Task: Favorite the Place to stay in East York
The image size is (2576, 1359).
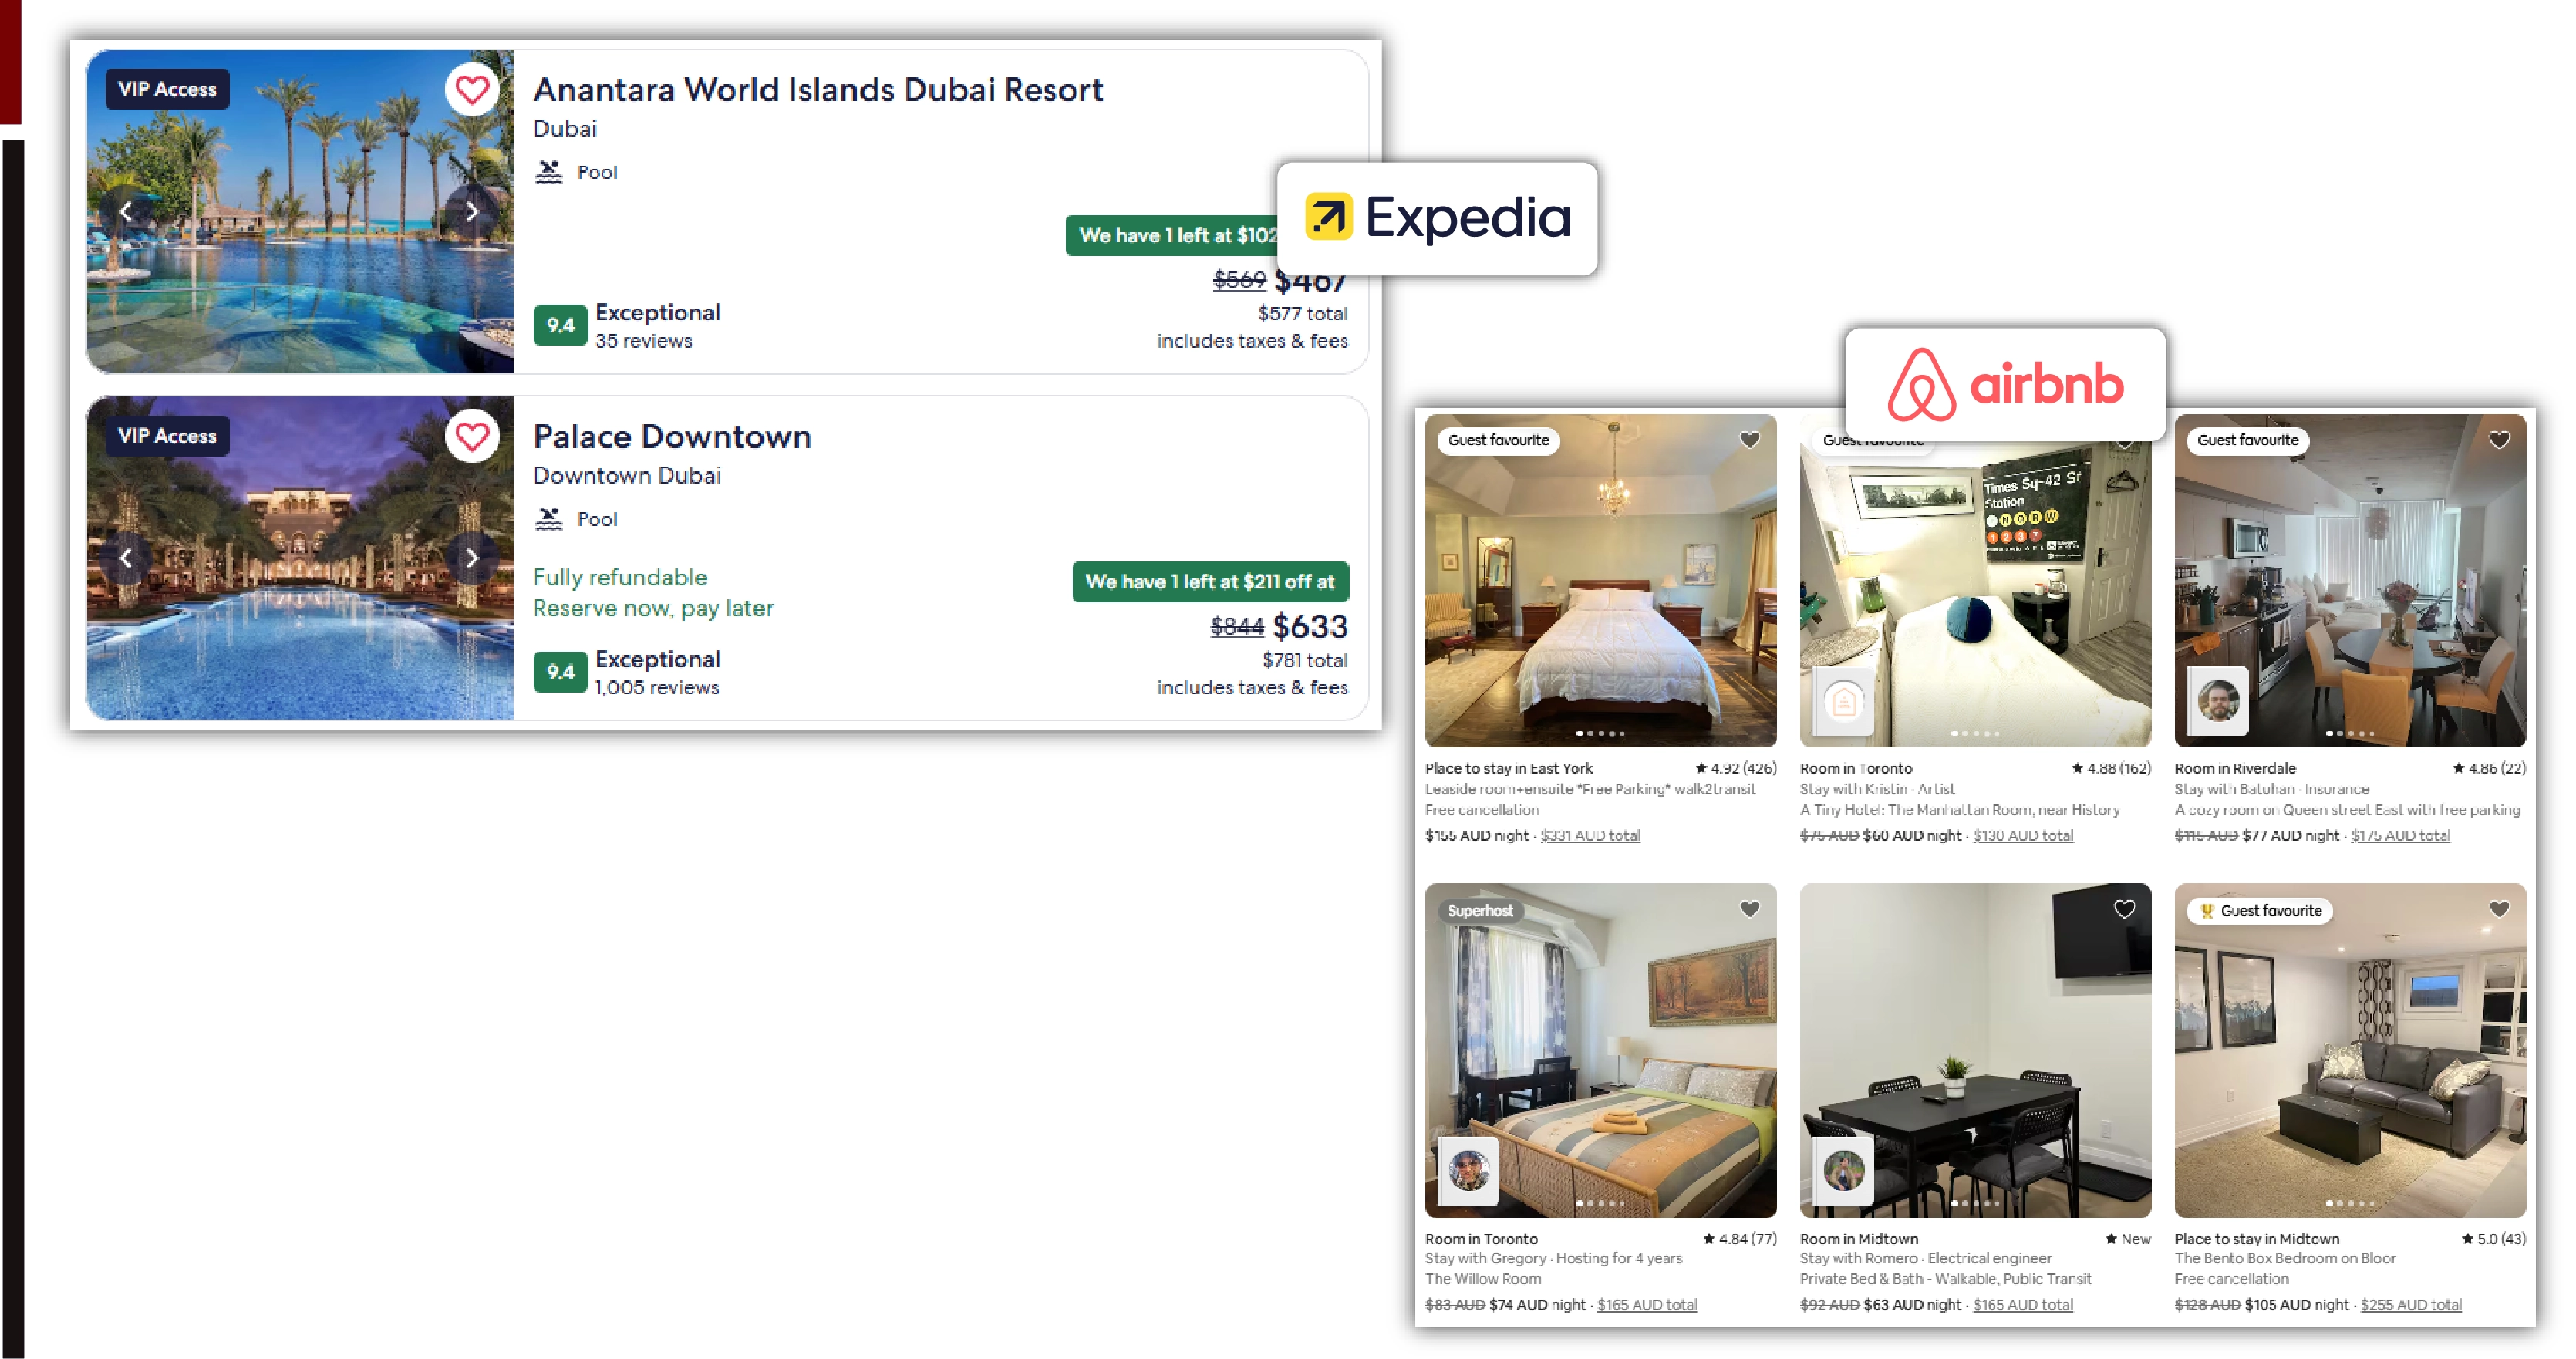Action: pyautogui.click(x=1750, y=440)
